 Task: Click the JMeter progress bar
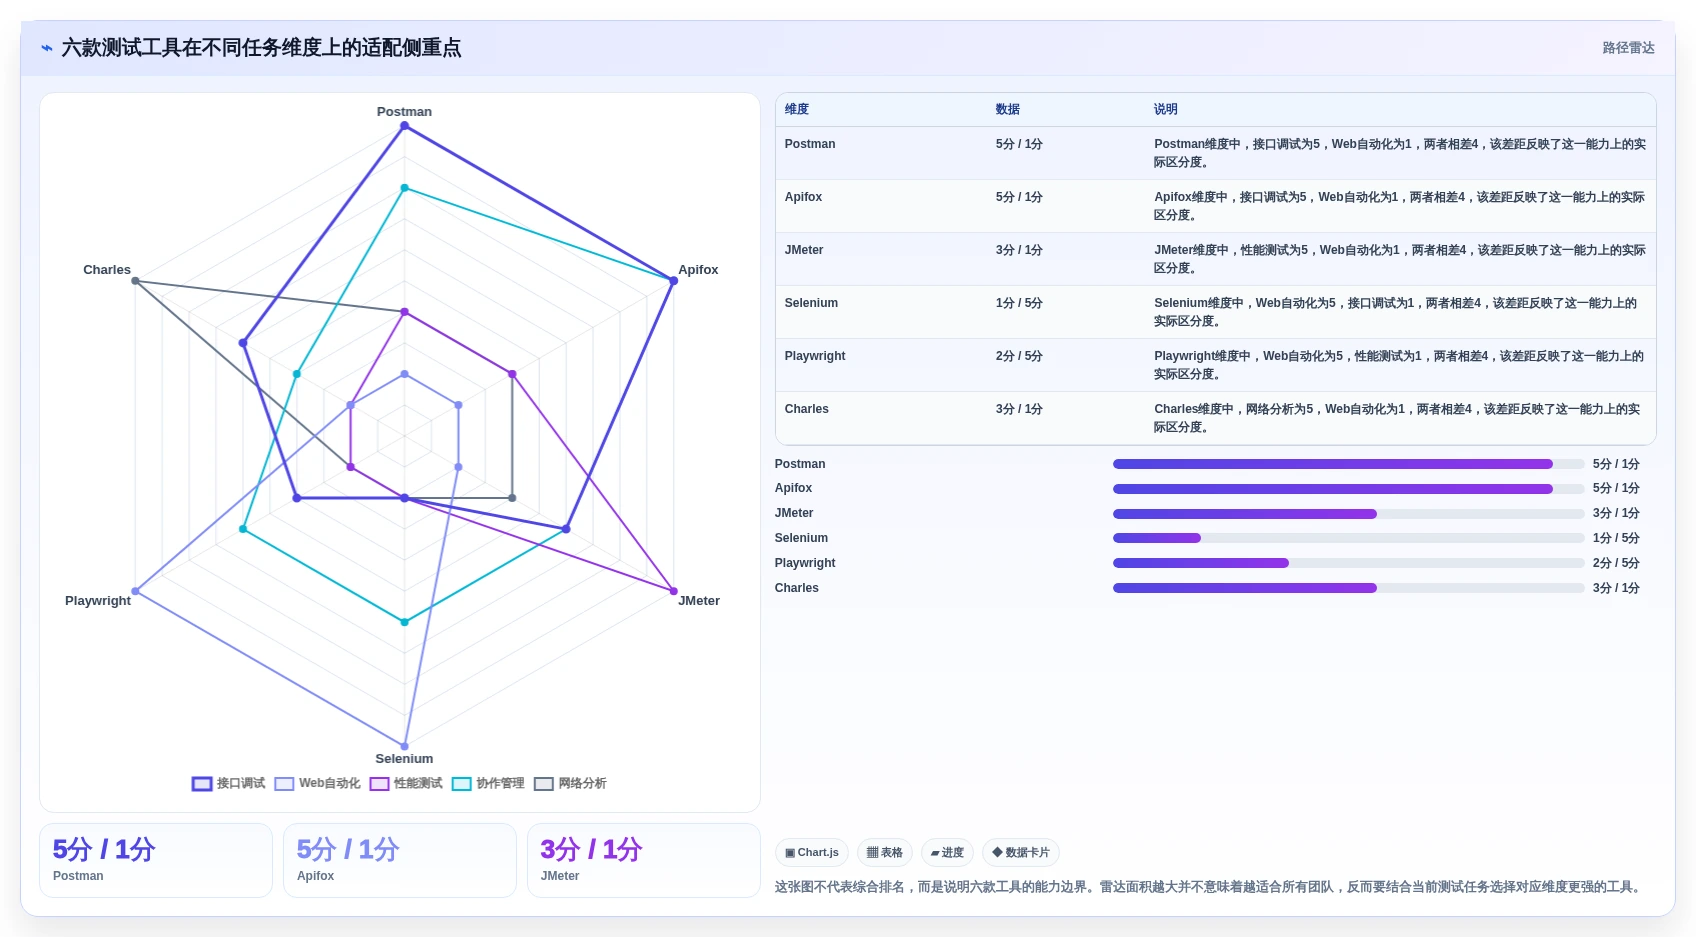point(1349,514)
